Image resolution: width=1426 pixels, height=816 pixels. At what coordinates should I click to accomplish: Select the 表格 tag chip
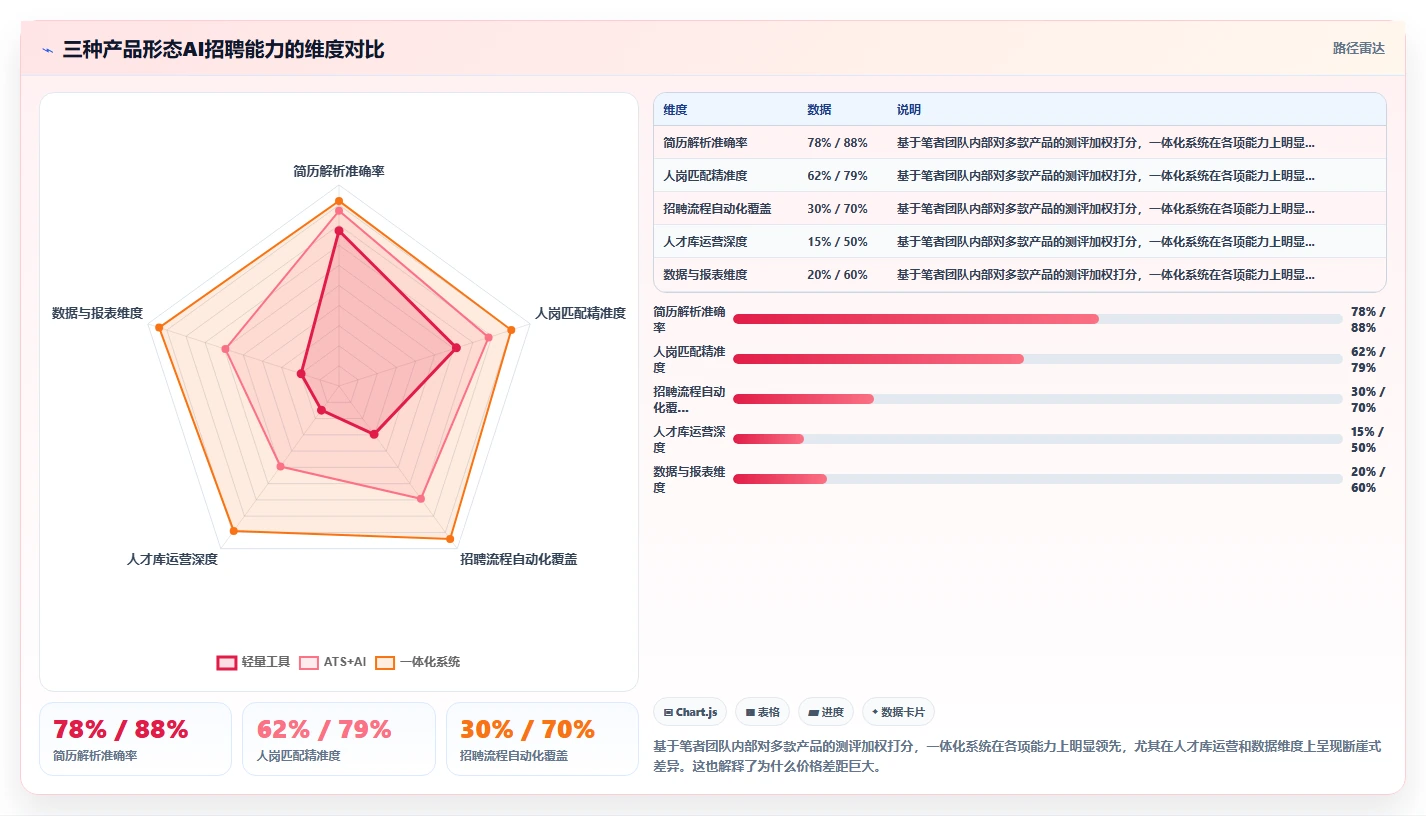click(762, 712)
